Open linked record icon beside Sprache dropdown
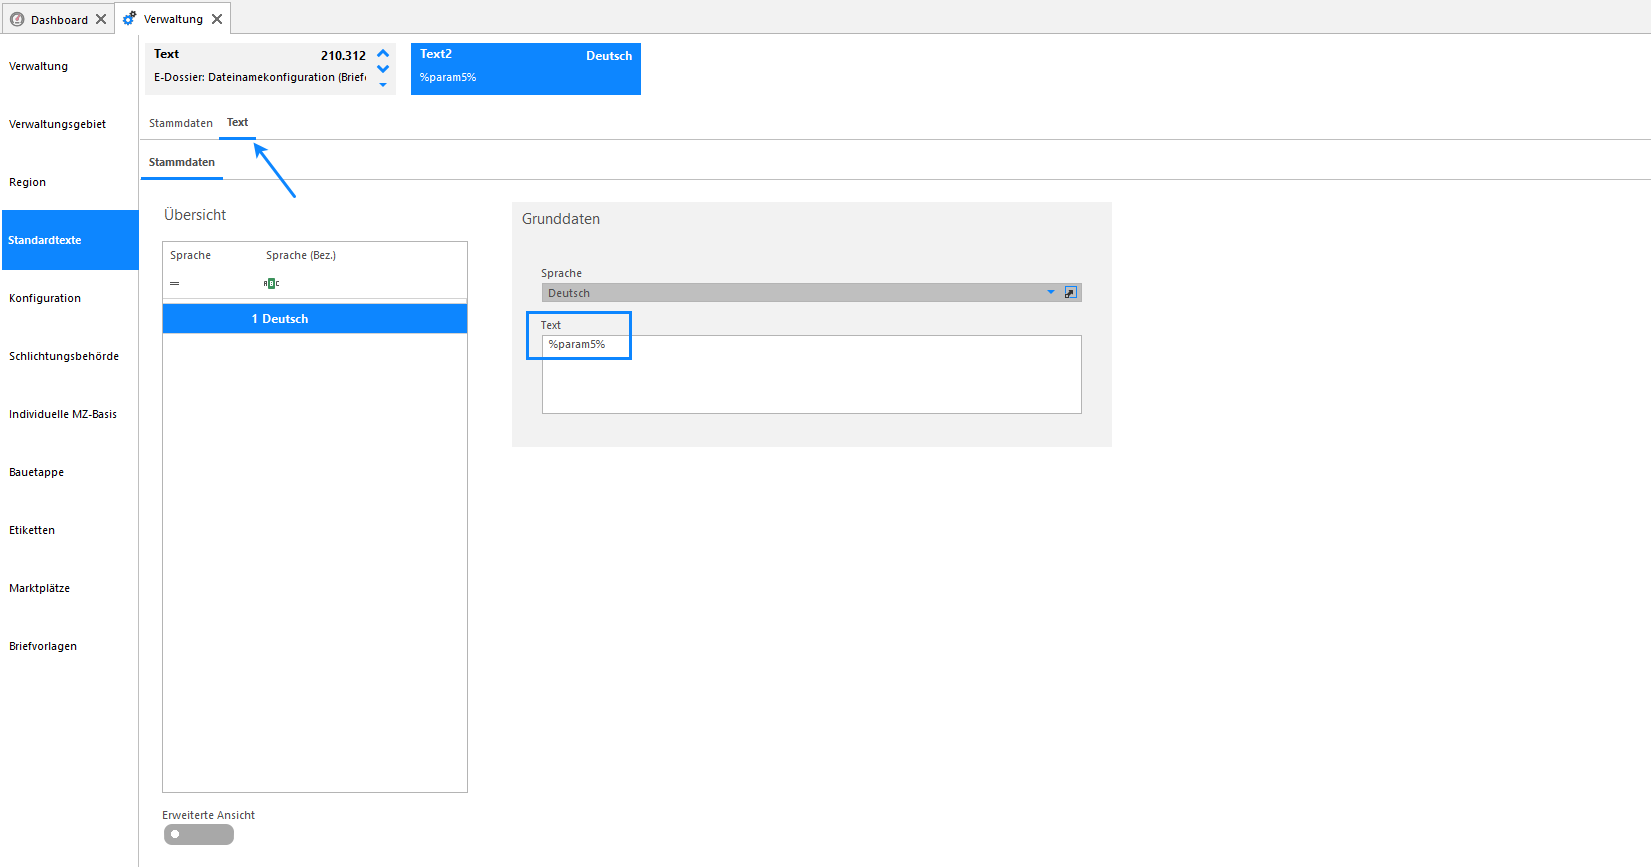The height and width of the screenshot is (867, 1651). pos(1071,293)
